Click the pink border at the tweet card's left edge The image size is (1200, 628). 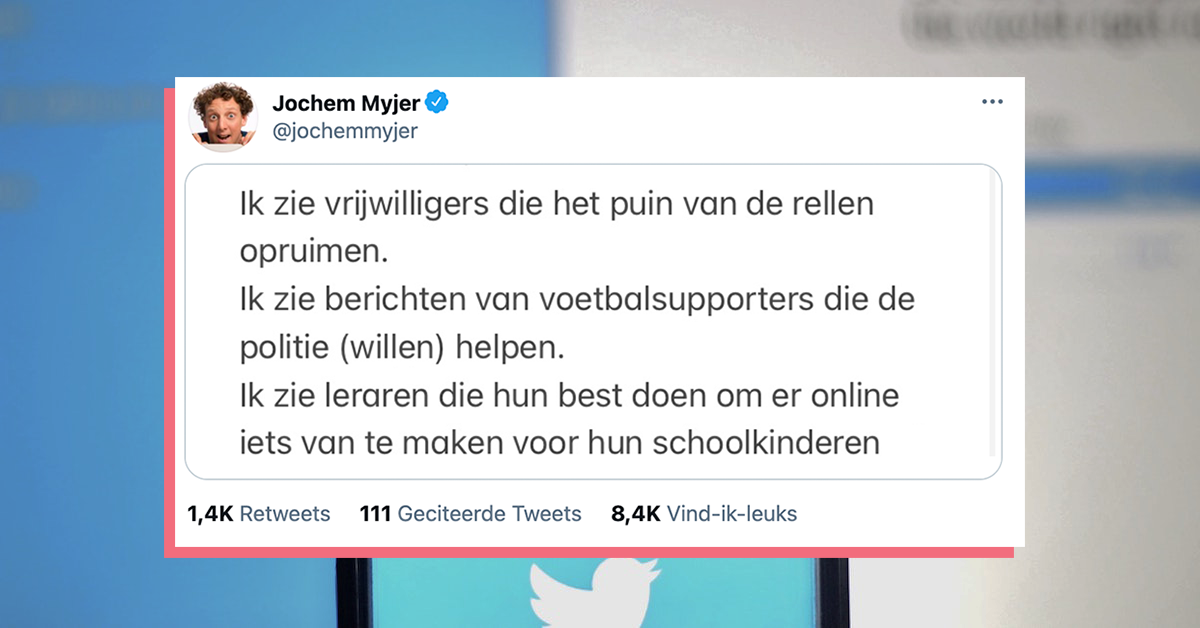point(169,318)
